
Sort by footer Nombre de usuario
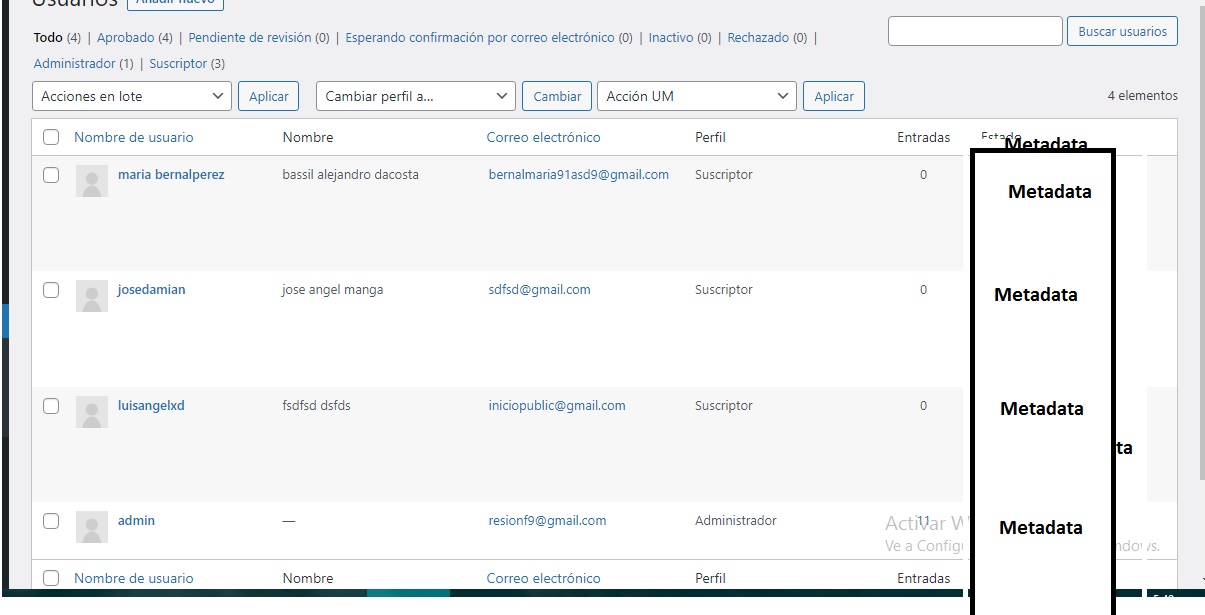[134, 578]
